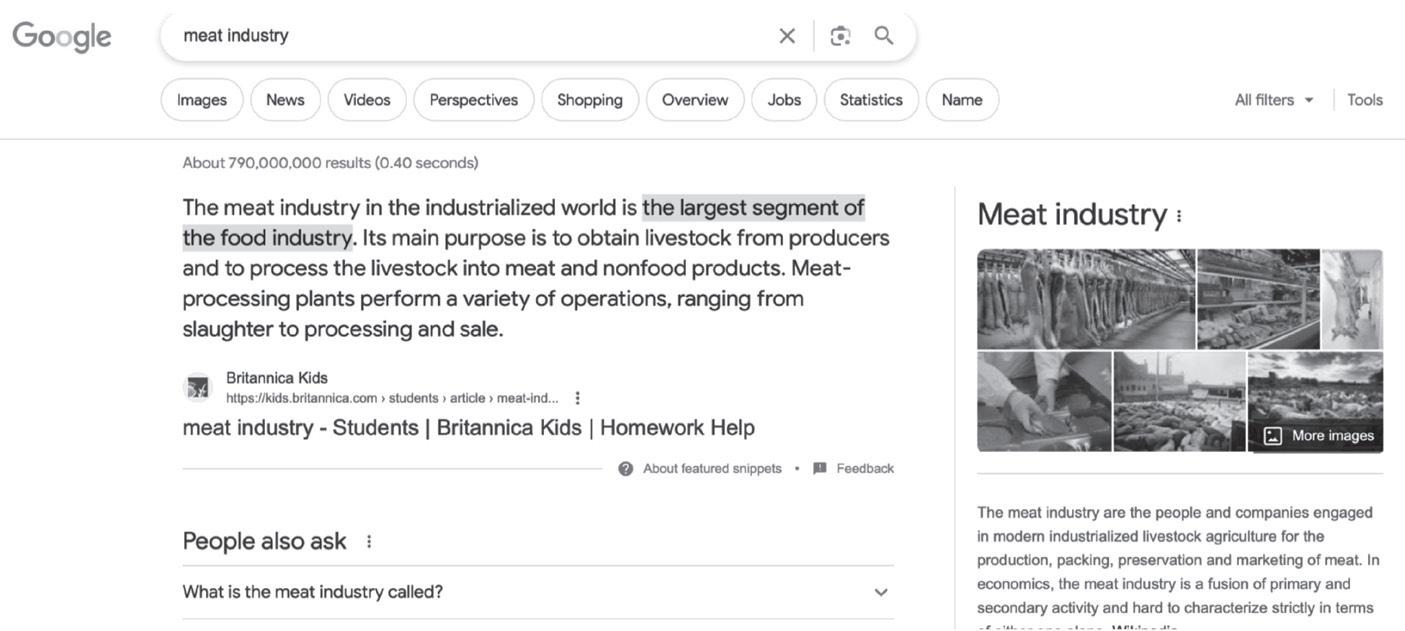Click into the search input field
The image size is (1405, 631).
click(470, 36)
